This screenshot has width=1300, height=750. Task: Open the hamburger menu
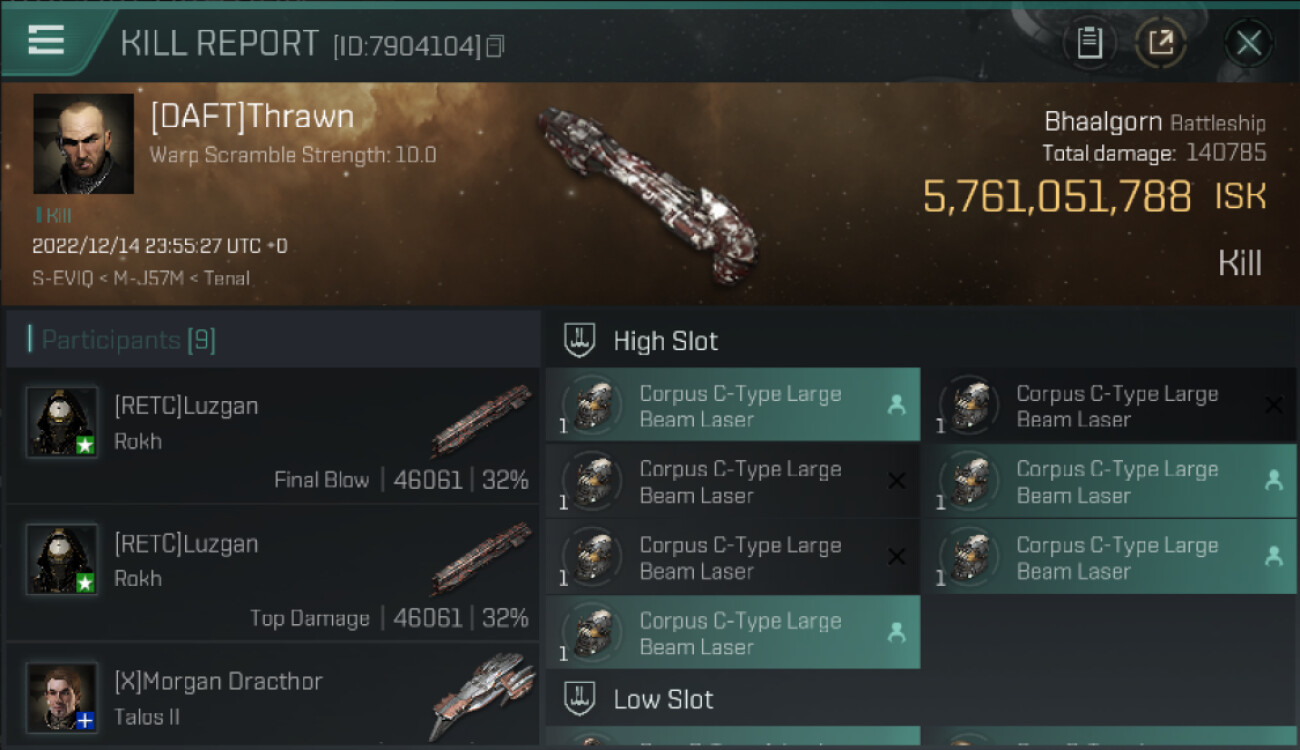(46, 40)
